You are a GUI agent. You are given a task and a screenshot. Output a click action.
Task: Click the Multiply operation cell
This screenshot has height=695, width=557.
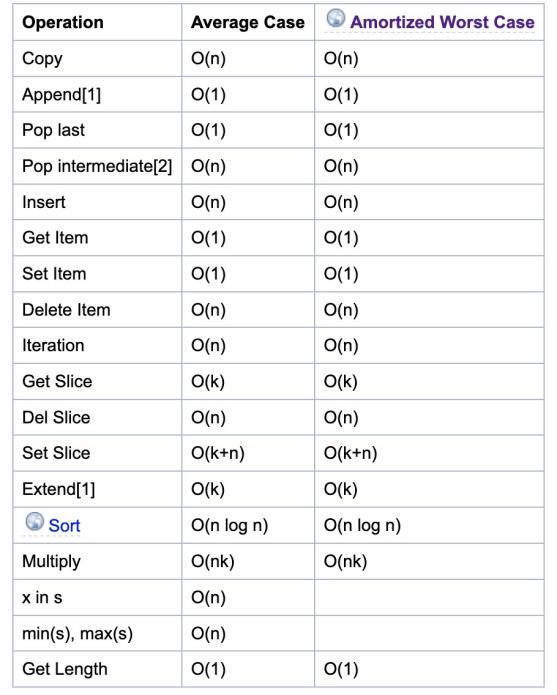point(97,562)
